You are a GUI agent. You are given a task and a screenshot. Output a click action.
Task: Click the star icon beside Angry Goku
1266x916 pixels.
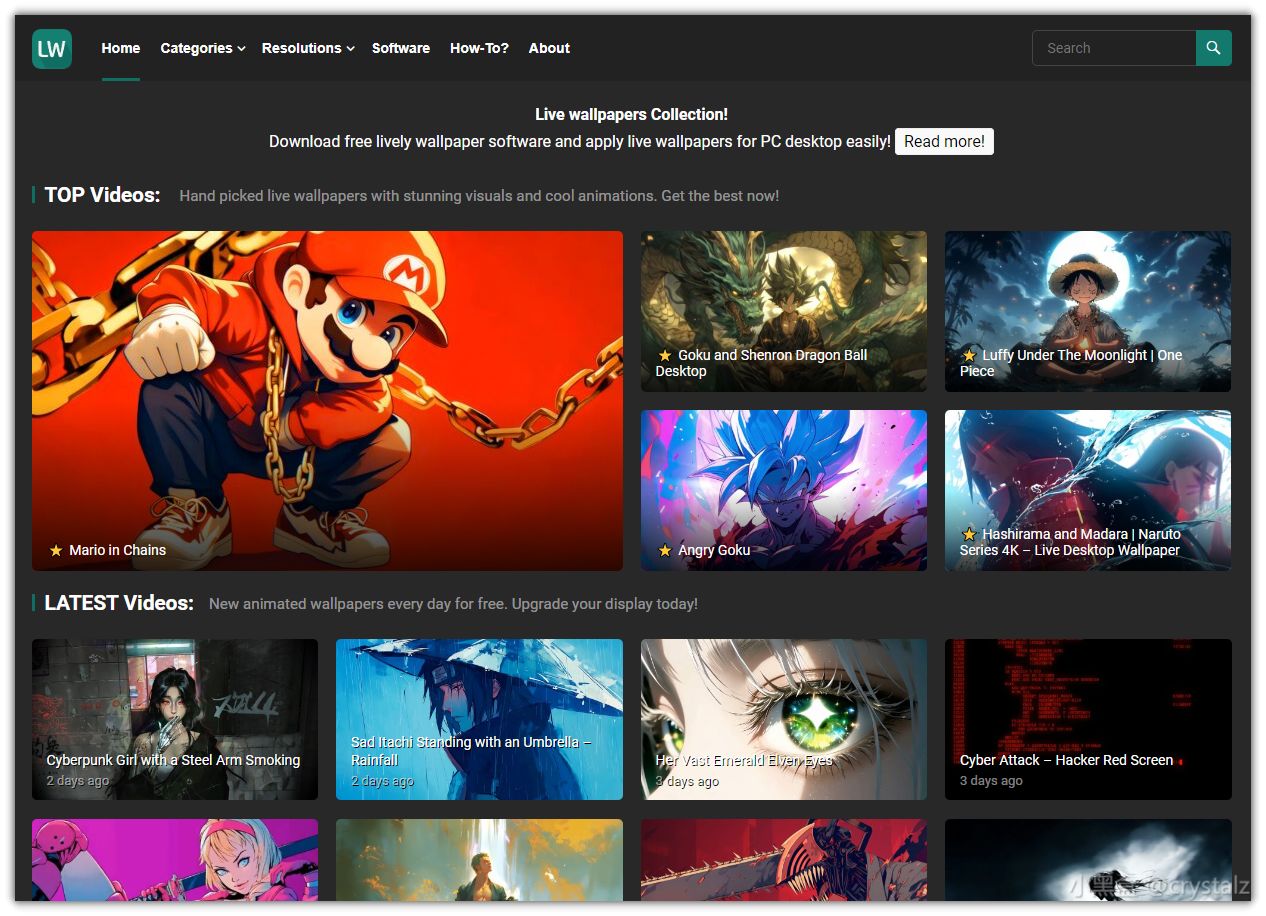pos(665,550)
